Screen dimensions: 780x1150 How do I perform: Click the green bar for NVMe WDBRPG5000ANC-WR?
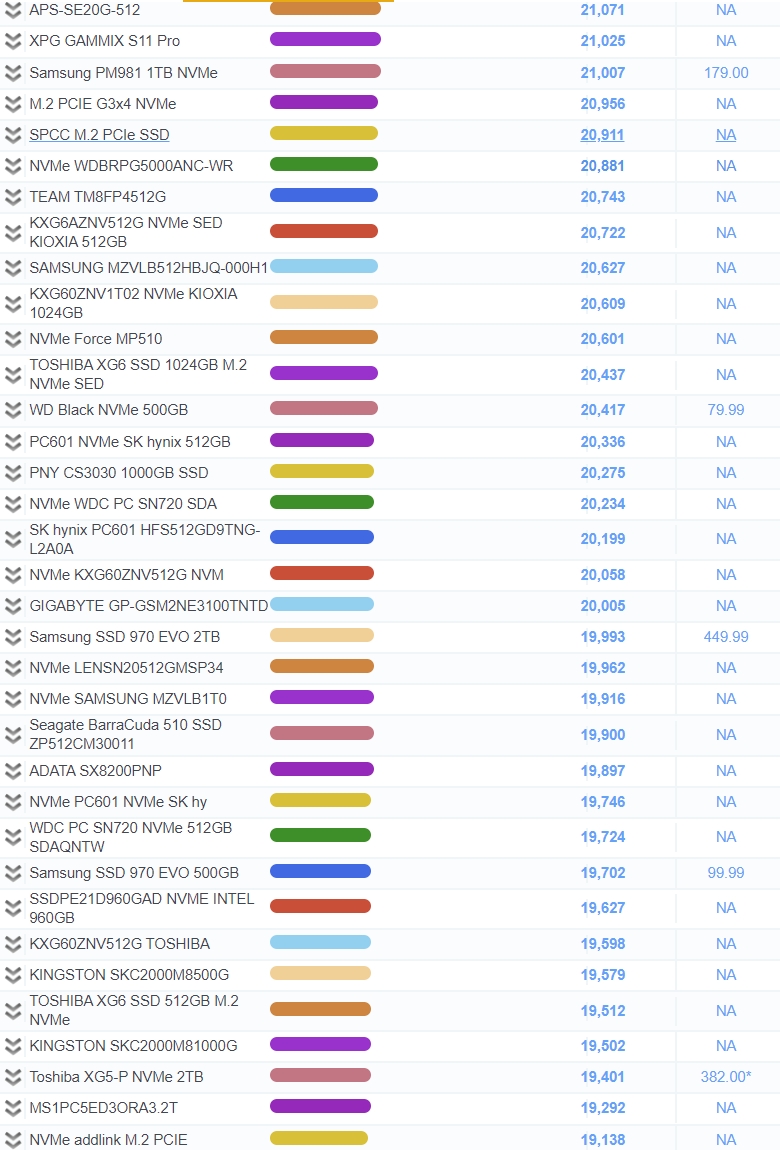pos(323,164)
